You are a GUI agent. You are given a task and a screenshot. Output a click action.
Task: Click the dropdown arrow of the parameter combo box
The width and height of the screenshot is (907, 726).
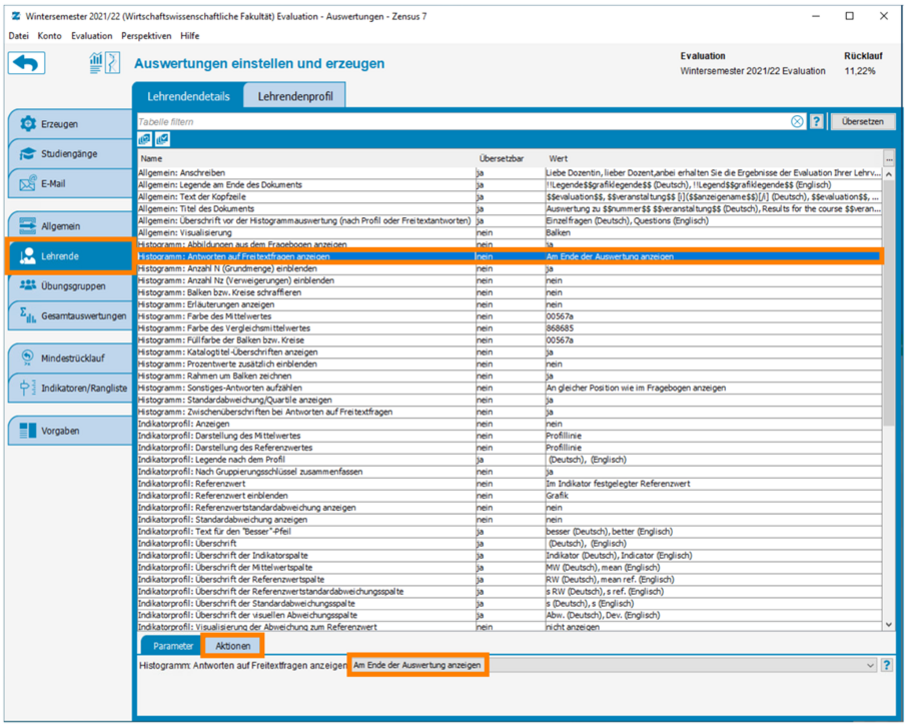870,666
